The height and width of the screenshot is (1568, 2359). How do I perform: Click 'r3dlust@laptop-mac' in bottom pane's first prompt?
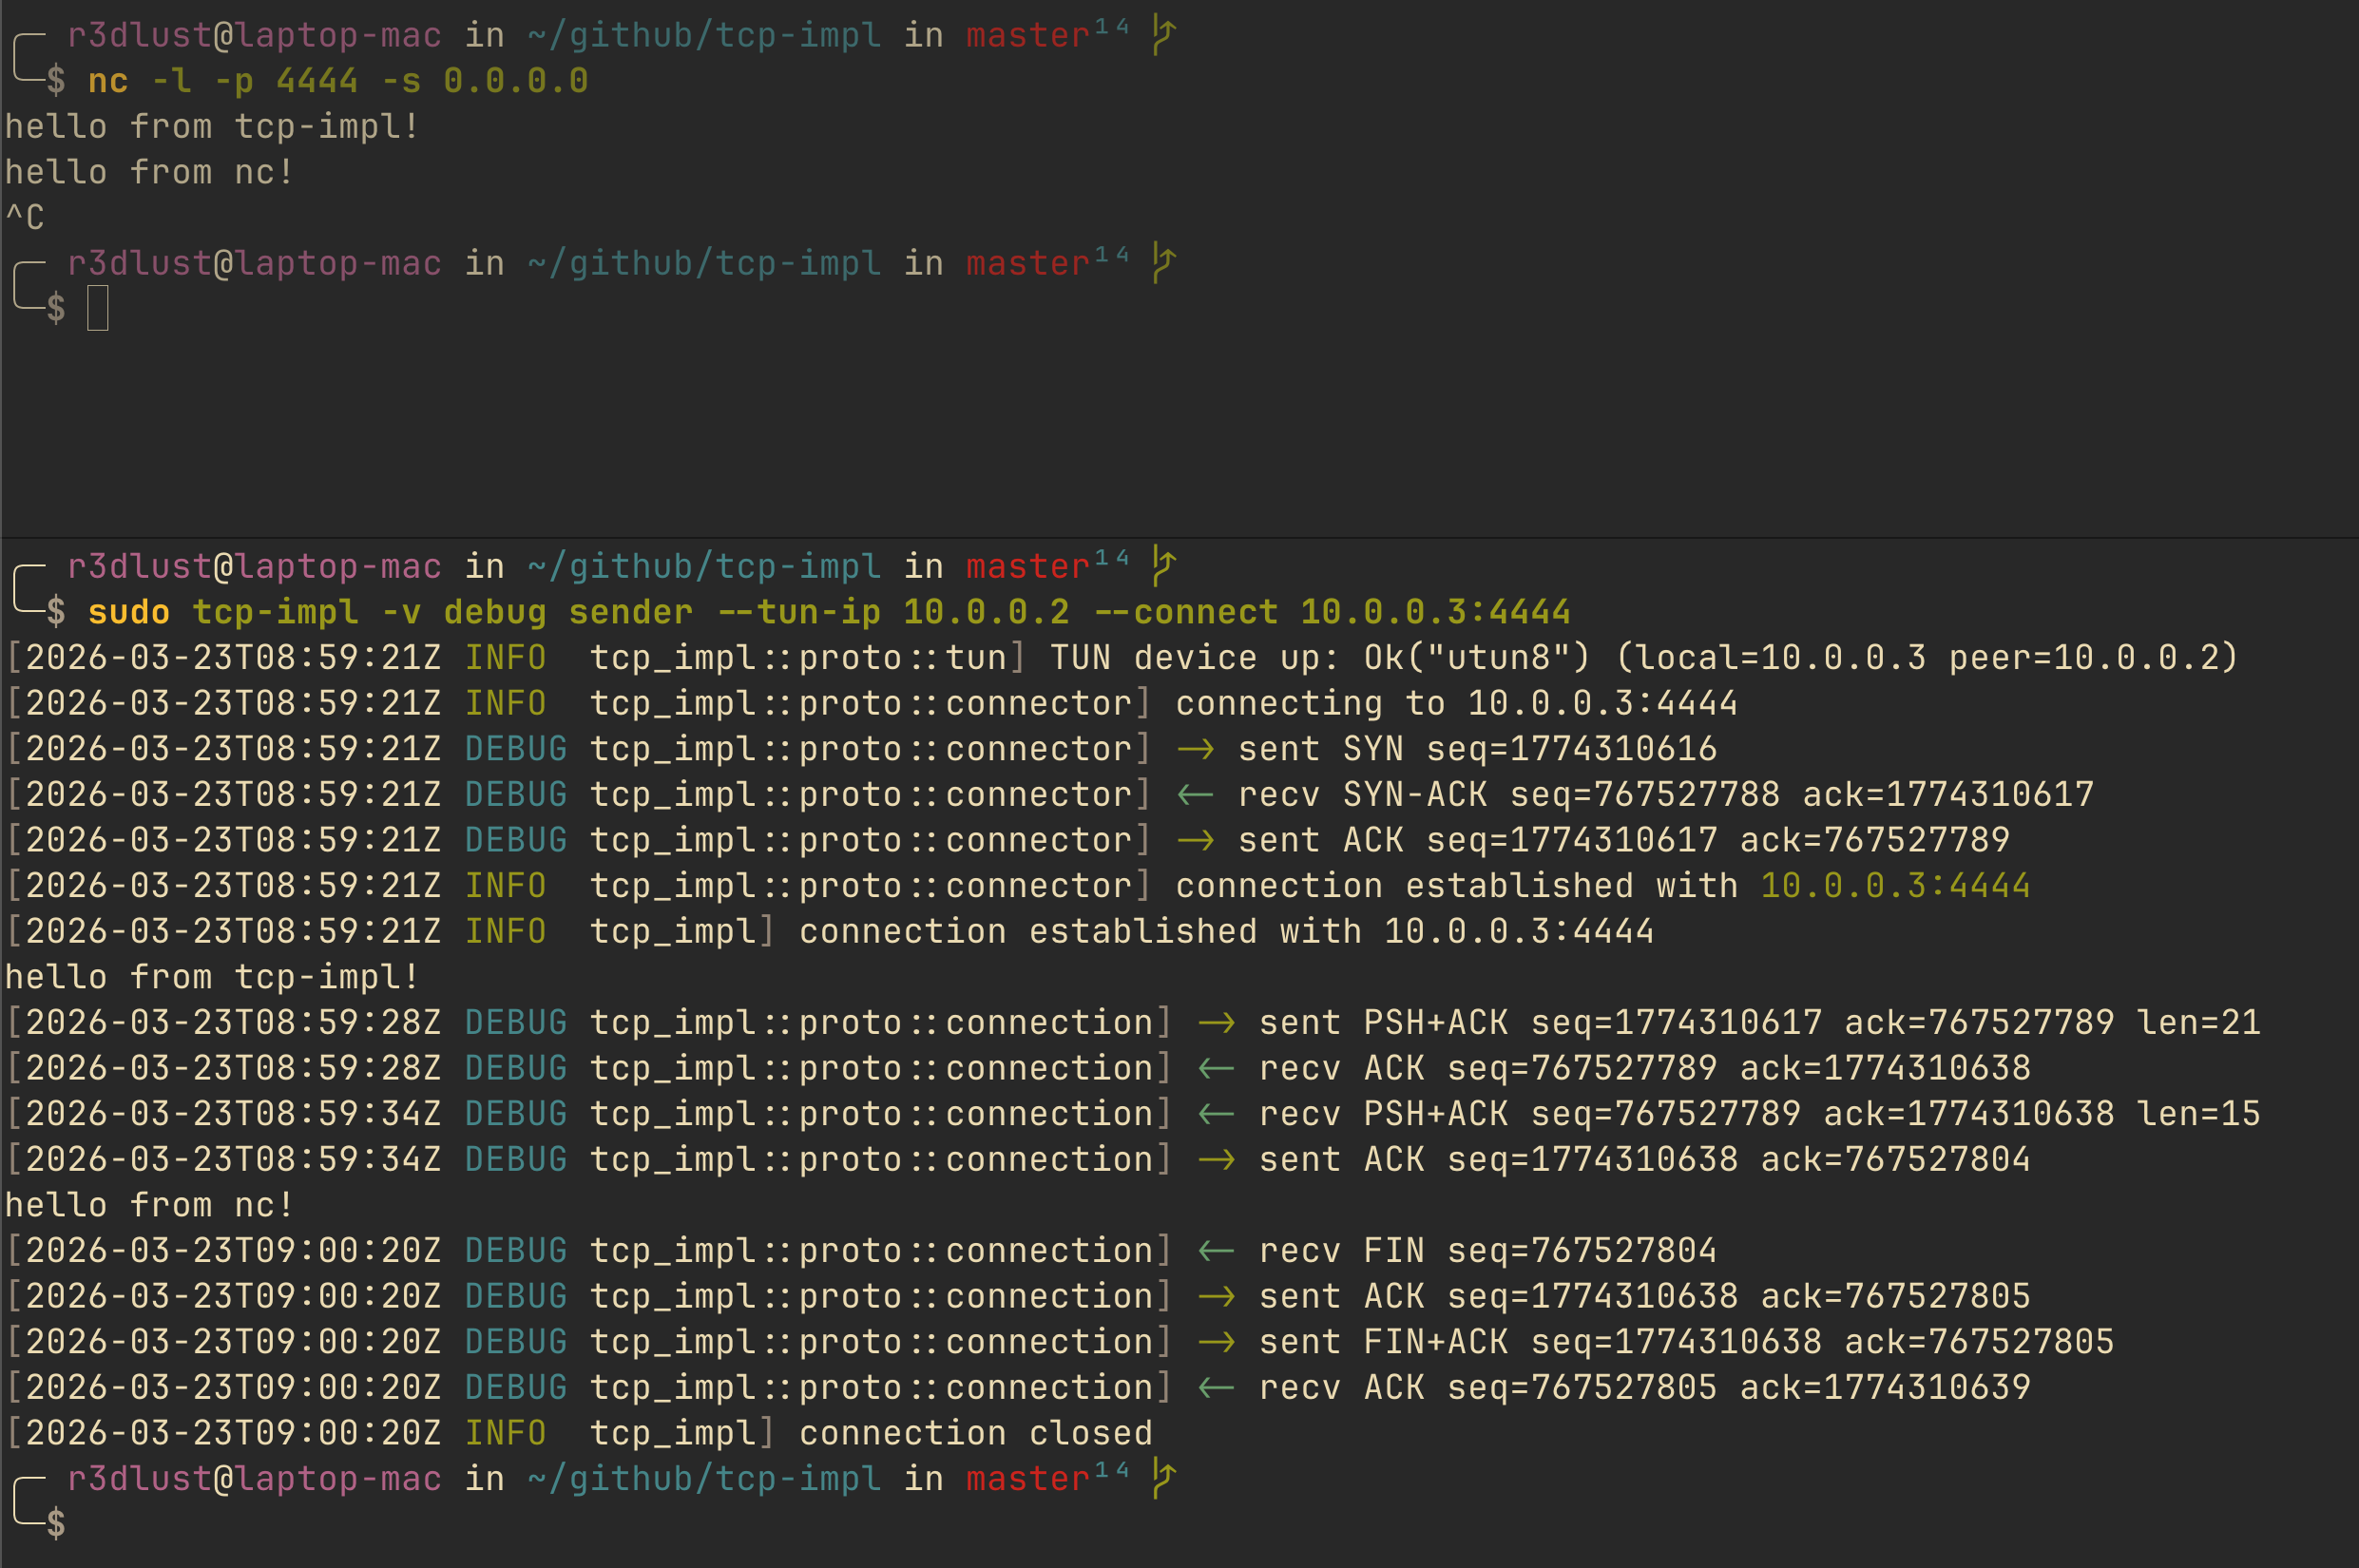[x=254, y=567]
